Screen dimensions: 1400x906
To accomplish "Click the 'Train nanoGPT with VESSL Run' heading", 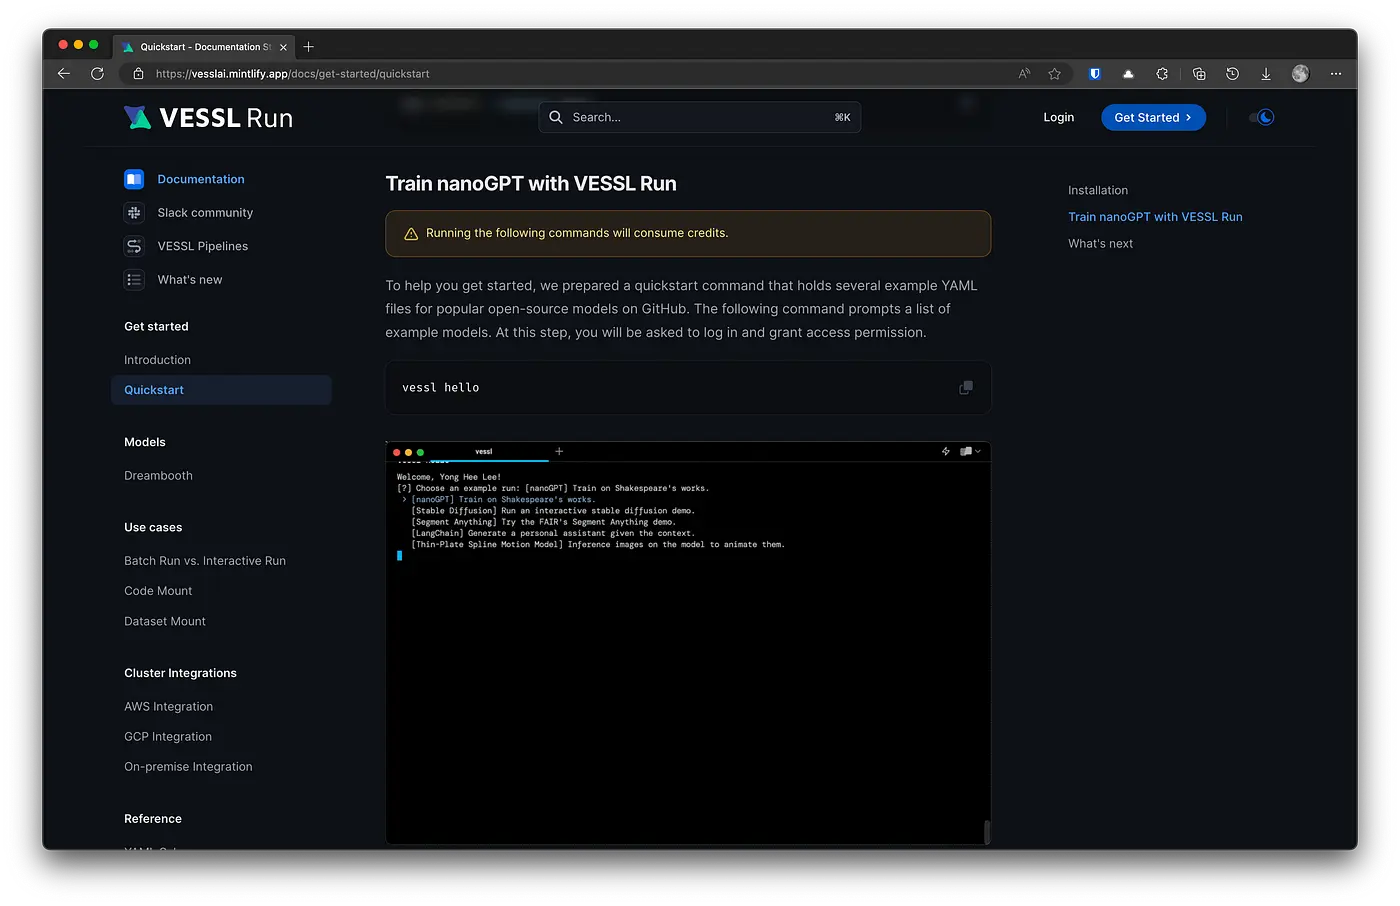I will pyautogui.click(x=531, y=184).
